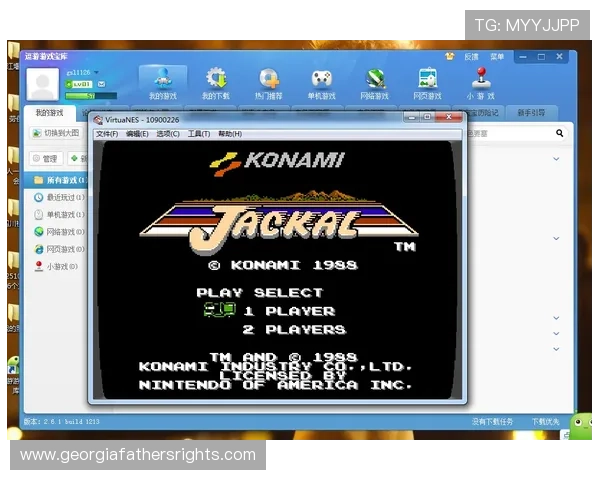Open 网页游戏 web games toolbar icon
This screenshot has width=600, height=480.
(x=427, y=83)
